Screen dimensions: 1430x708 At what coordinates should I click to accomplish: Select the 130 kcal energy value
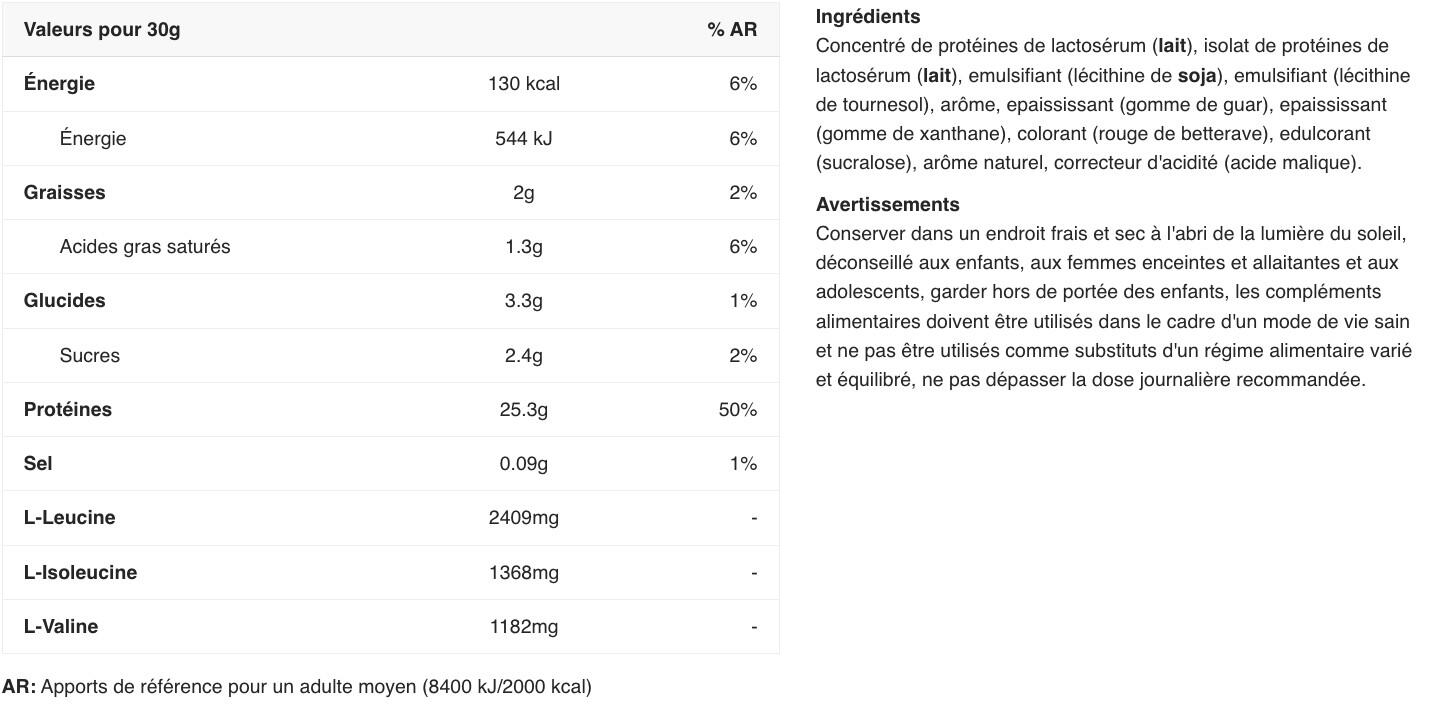coord(523,84)
